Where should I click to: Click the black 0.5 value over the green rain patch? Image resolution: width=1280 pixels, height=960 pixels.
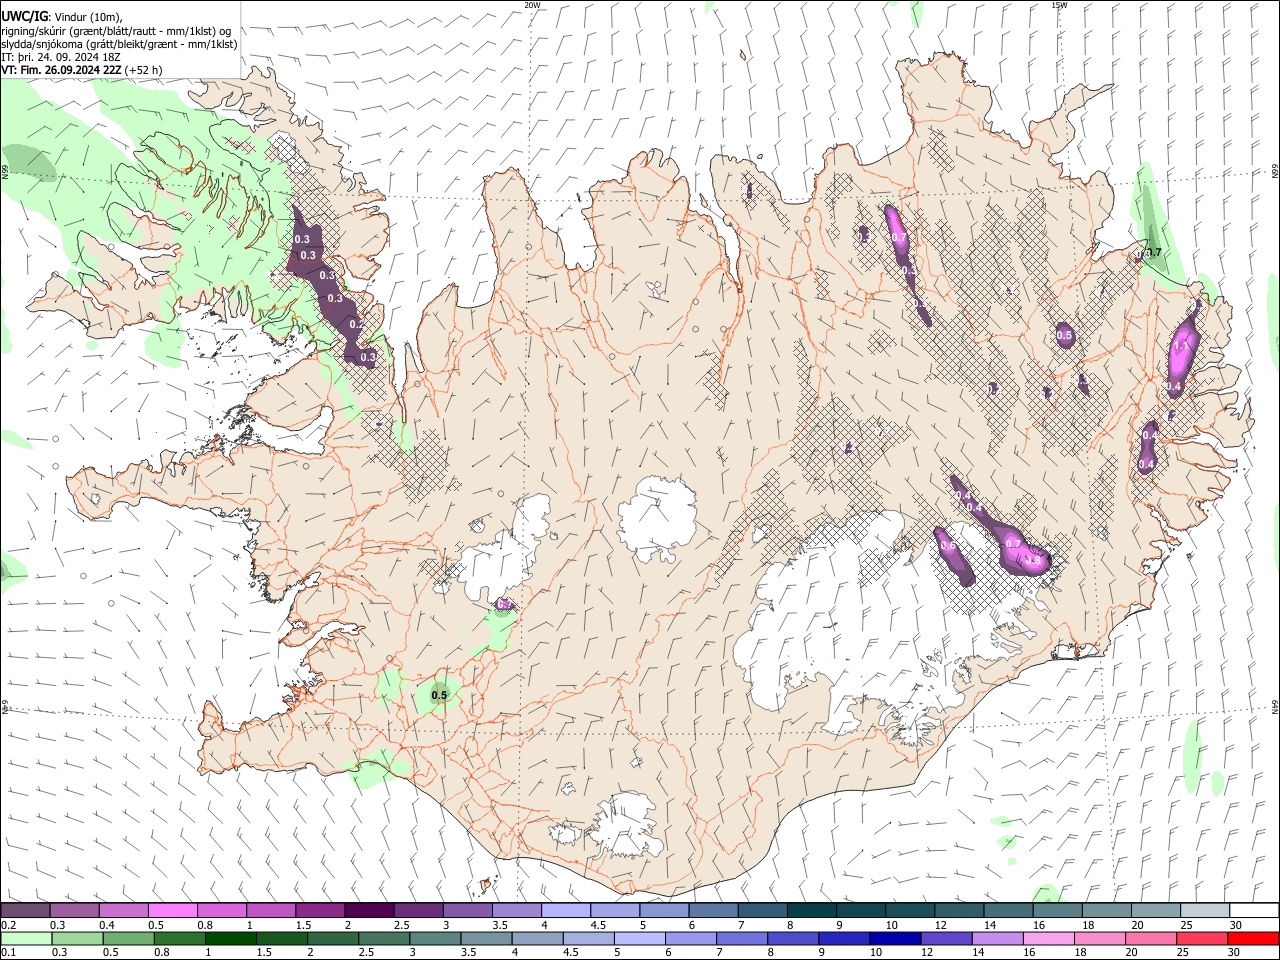[439, 695]
